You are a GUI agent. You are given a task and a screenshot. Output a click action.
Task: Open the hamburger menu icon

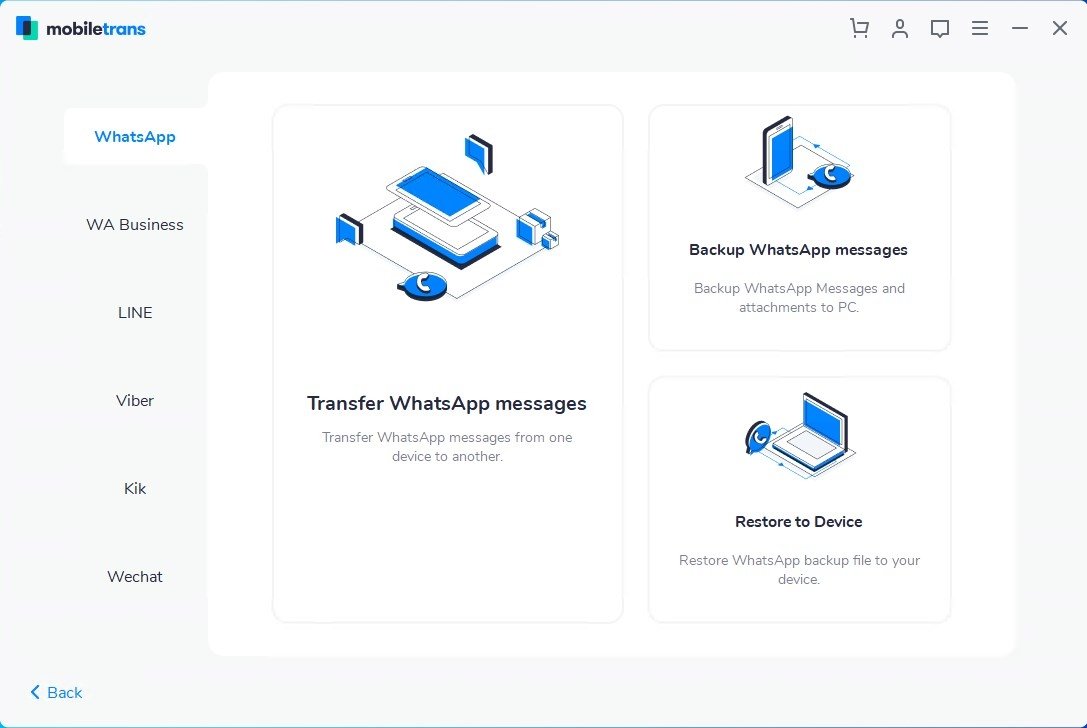[979, 28]
